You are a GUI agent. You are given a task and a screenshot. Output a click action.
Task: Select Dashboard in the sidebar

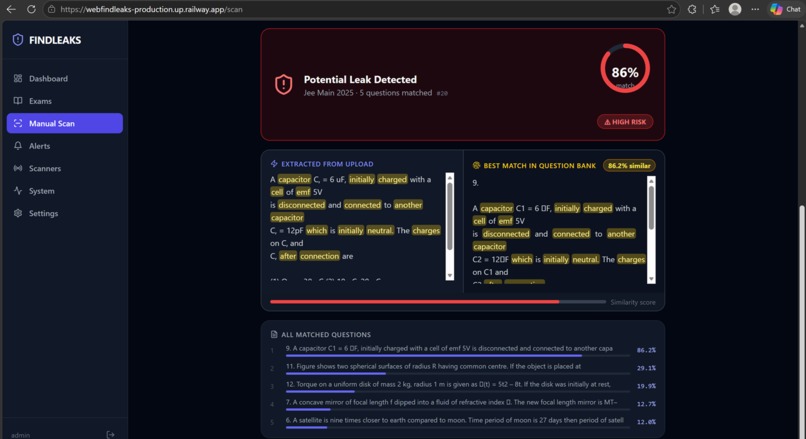pos(65,79)
